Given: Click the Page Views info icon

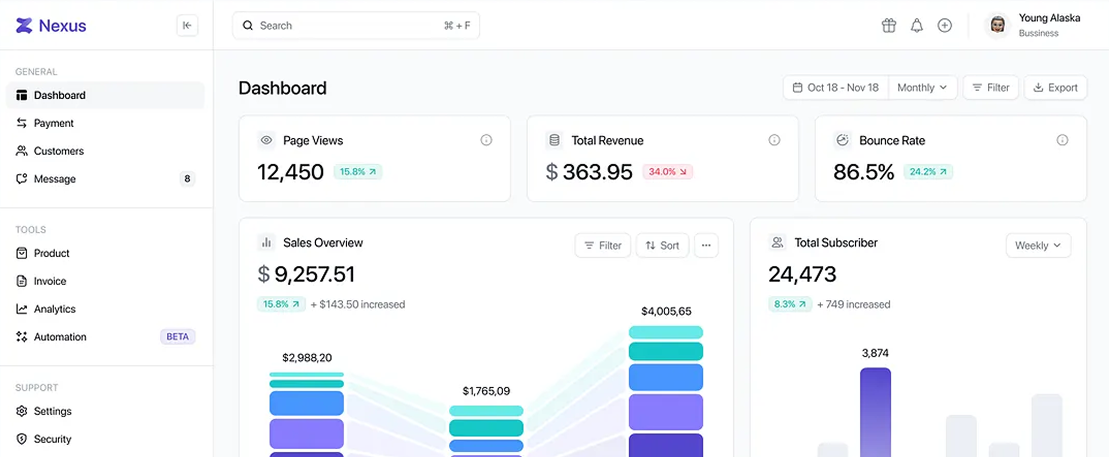Looking at the screenshot, I should (x=486, y=141).
